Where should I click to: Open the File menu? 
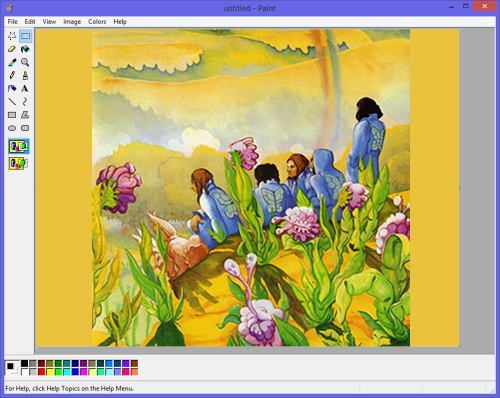click(x=13, y=22)
